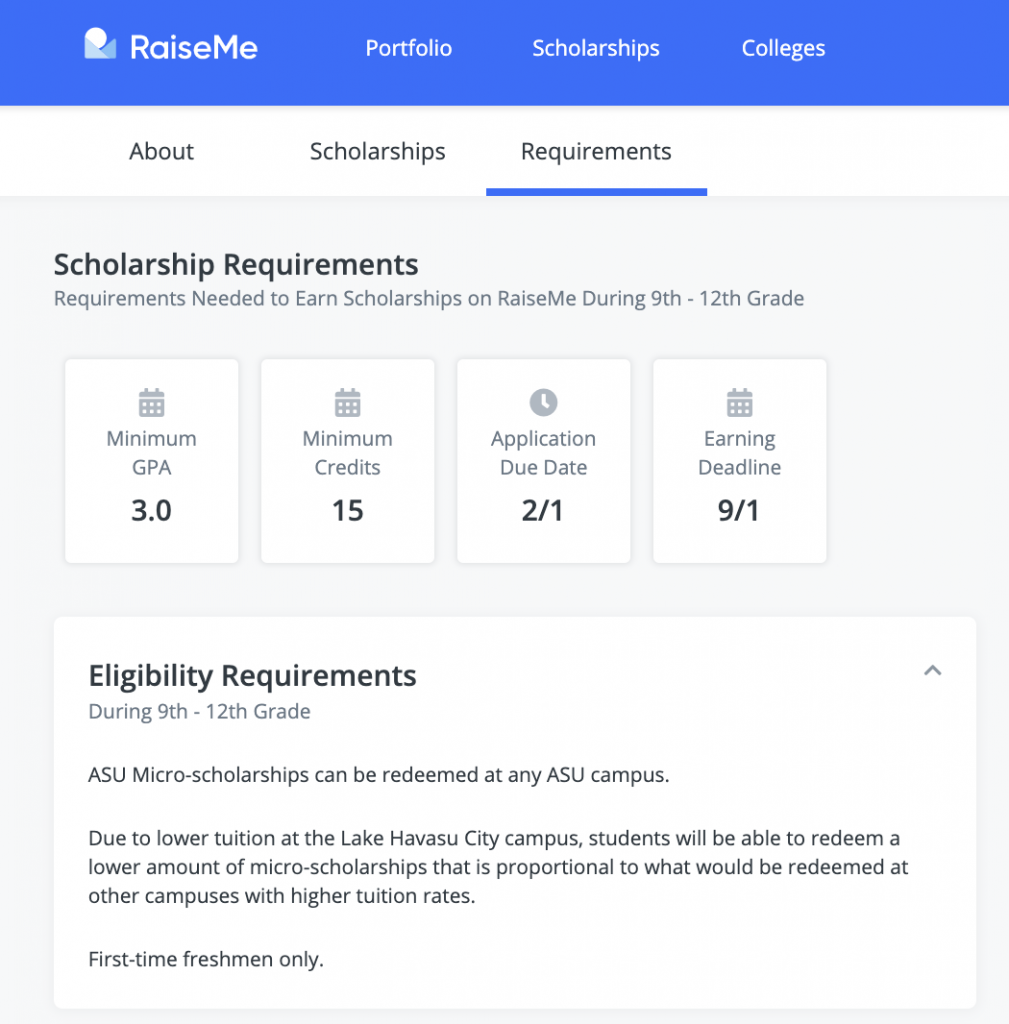Click the Scholarship Requirements page heading
This screenshot has width=1009, height=1024.
[x=236, y=264]
